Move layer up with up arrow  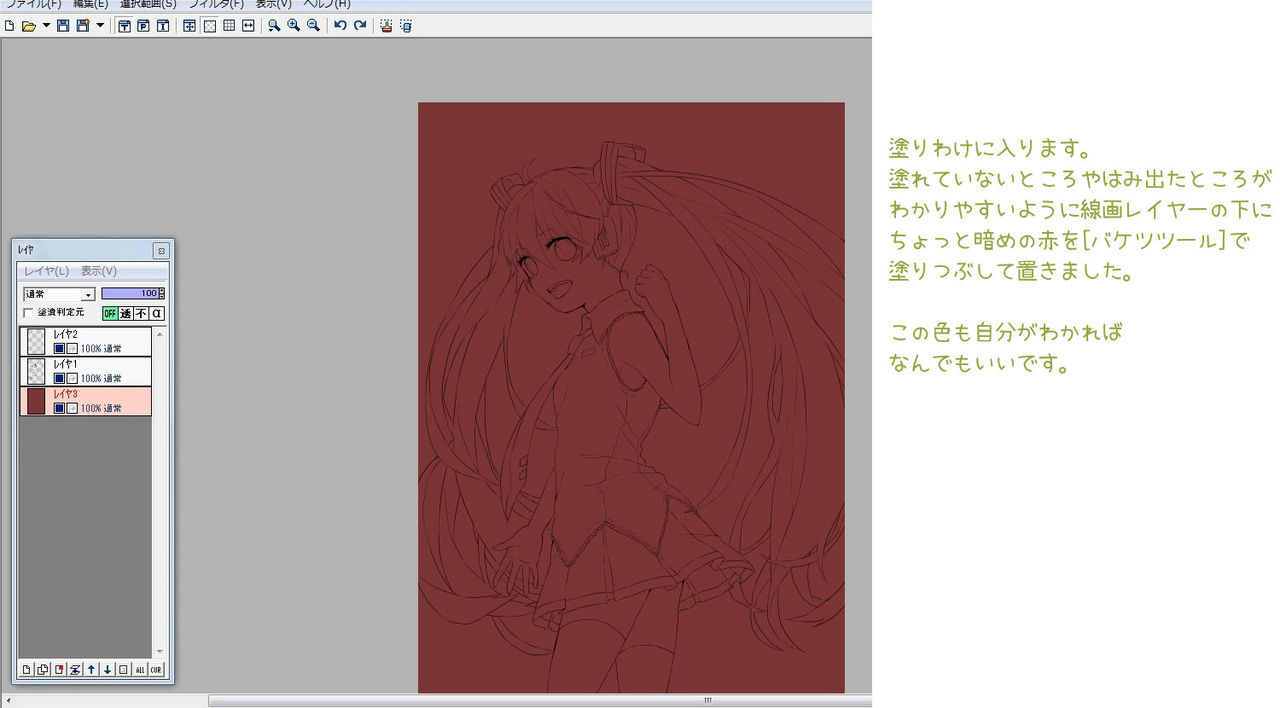(91, 669)
